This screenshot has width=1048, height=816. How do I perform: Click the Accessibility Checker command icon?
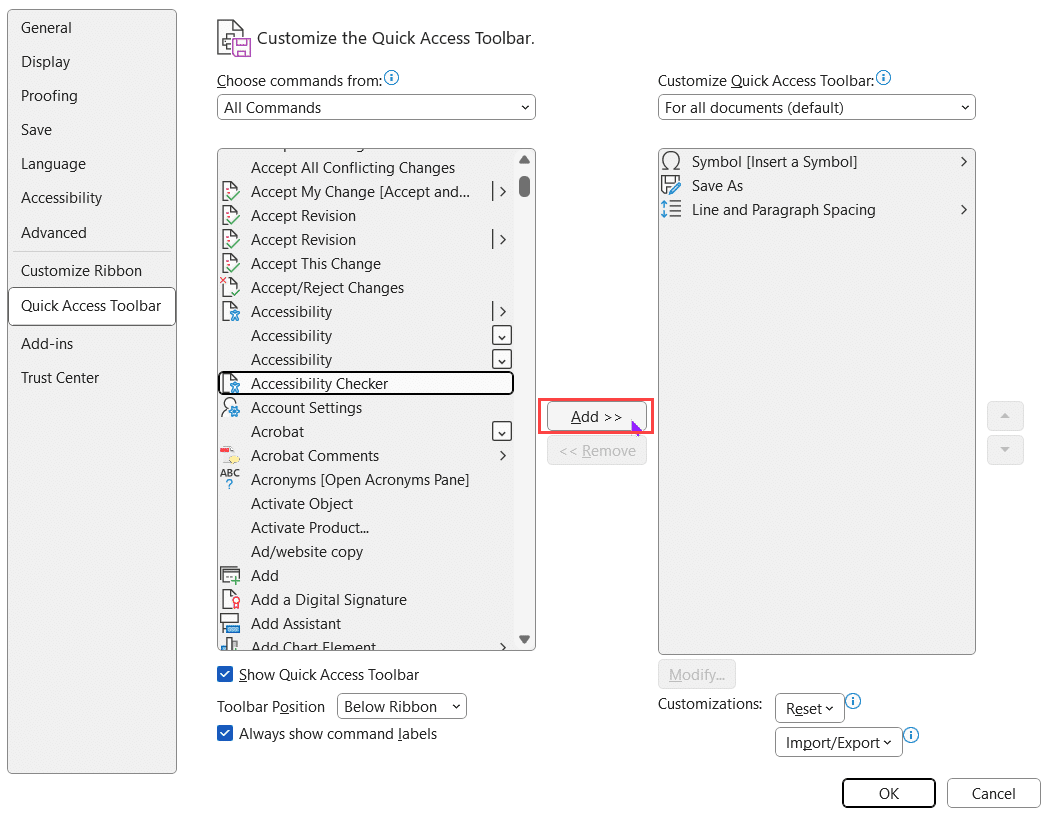coord(231,383)
